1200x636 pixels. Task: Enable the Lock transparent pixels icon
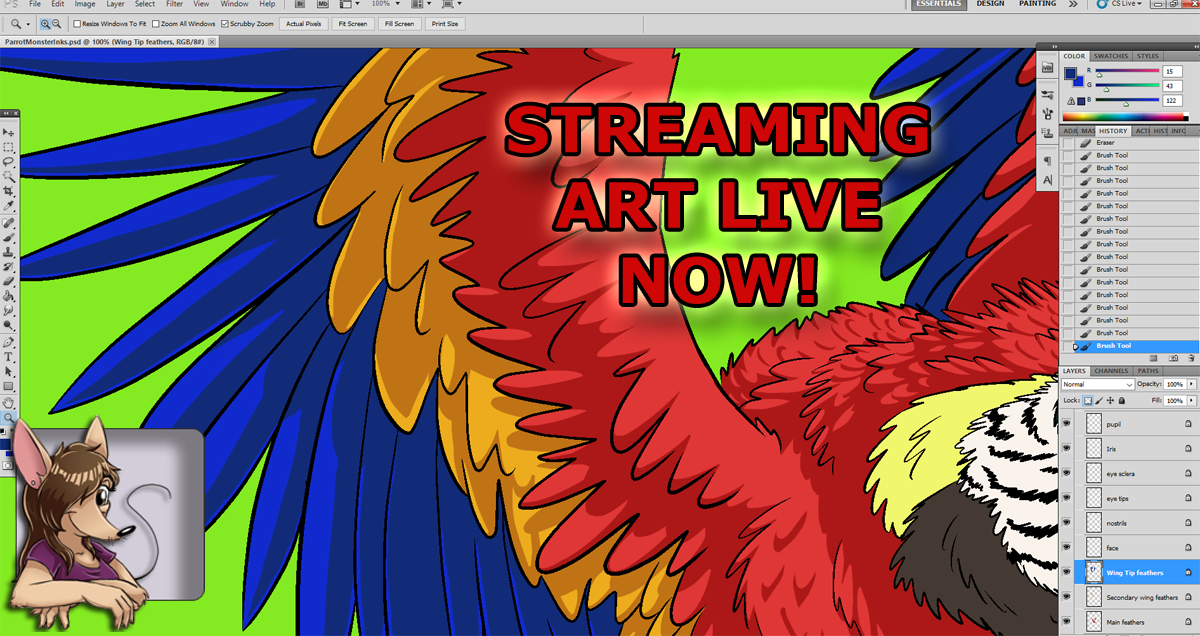(1088, 400)
